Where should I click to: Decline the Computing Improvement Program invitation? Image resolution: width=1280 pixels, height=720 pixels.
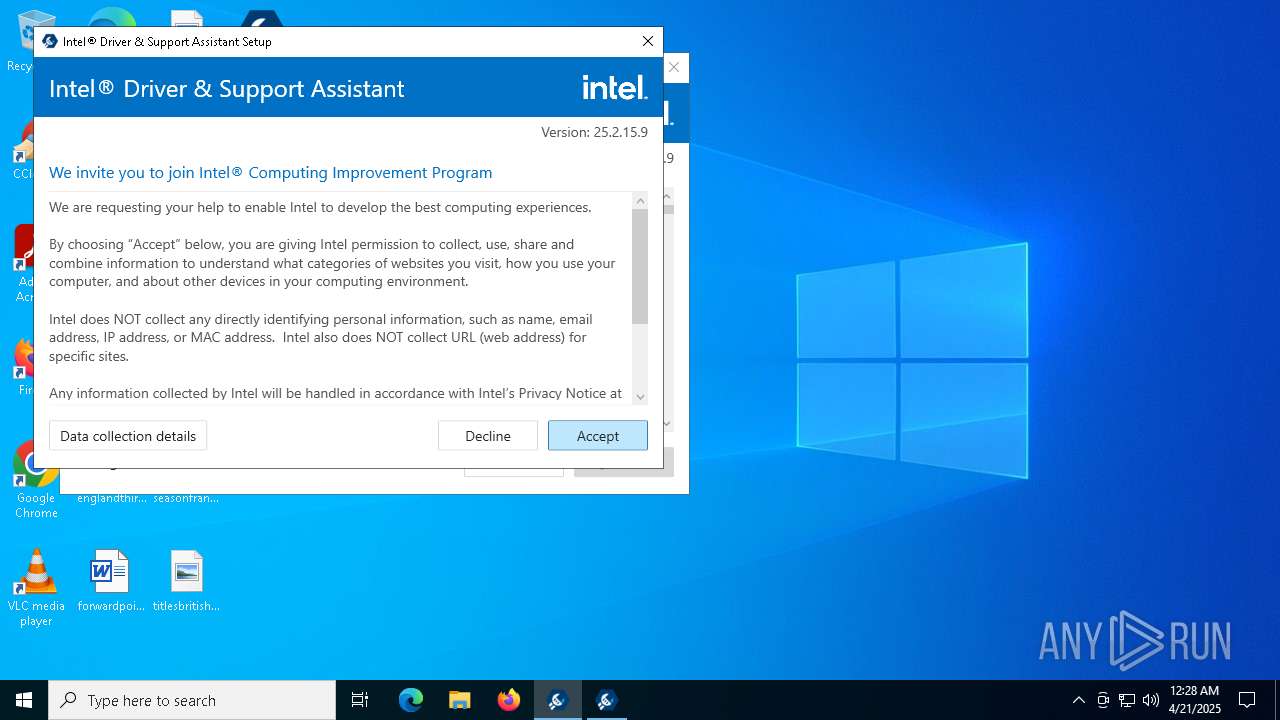488,435
